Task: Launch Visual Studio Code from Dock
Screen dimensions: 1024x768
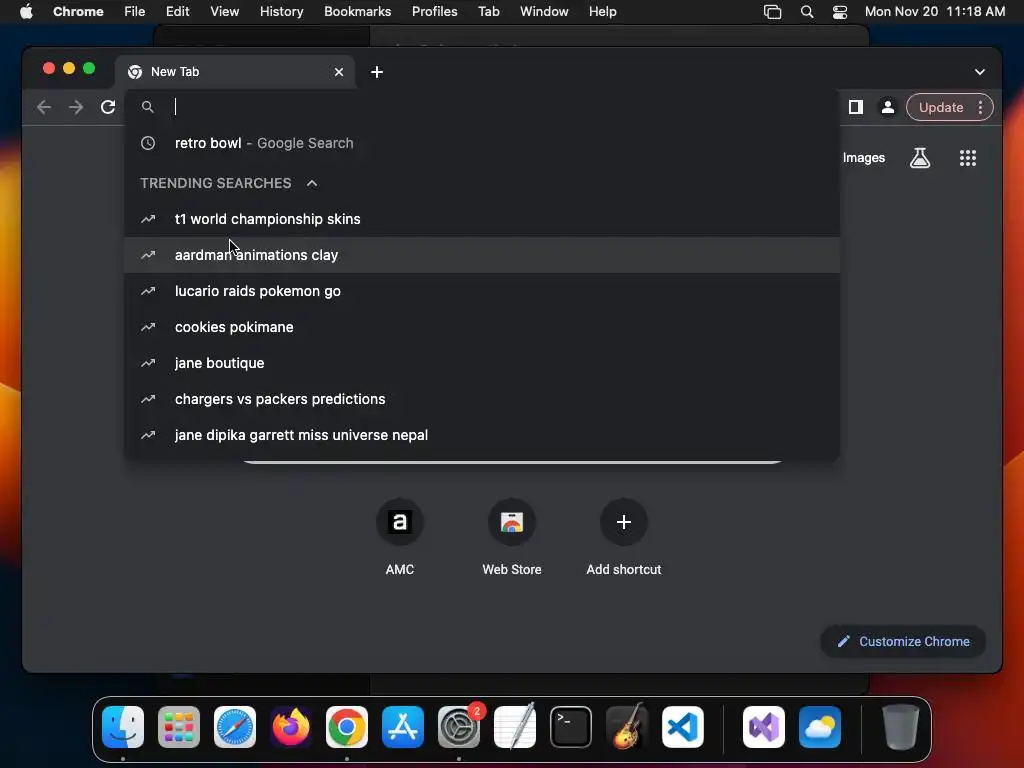Action: 682,727
